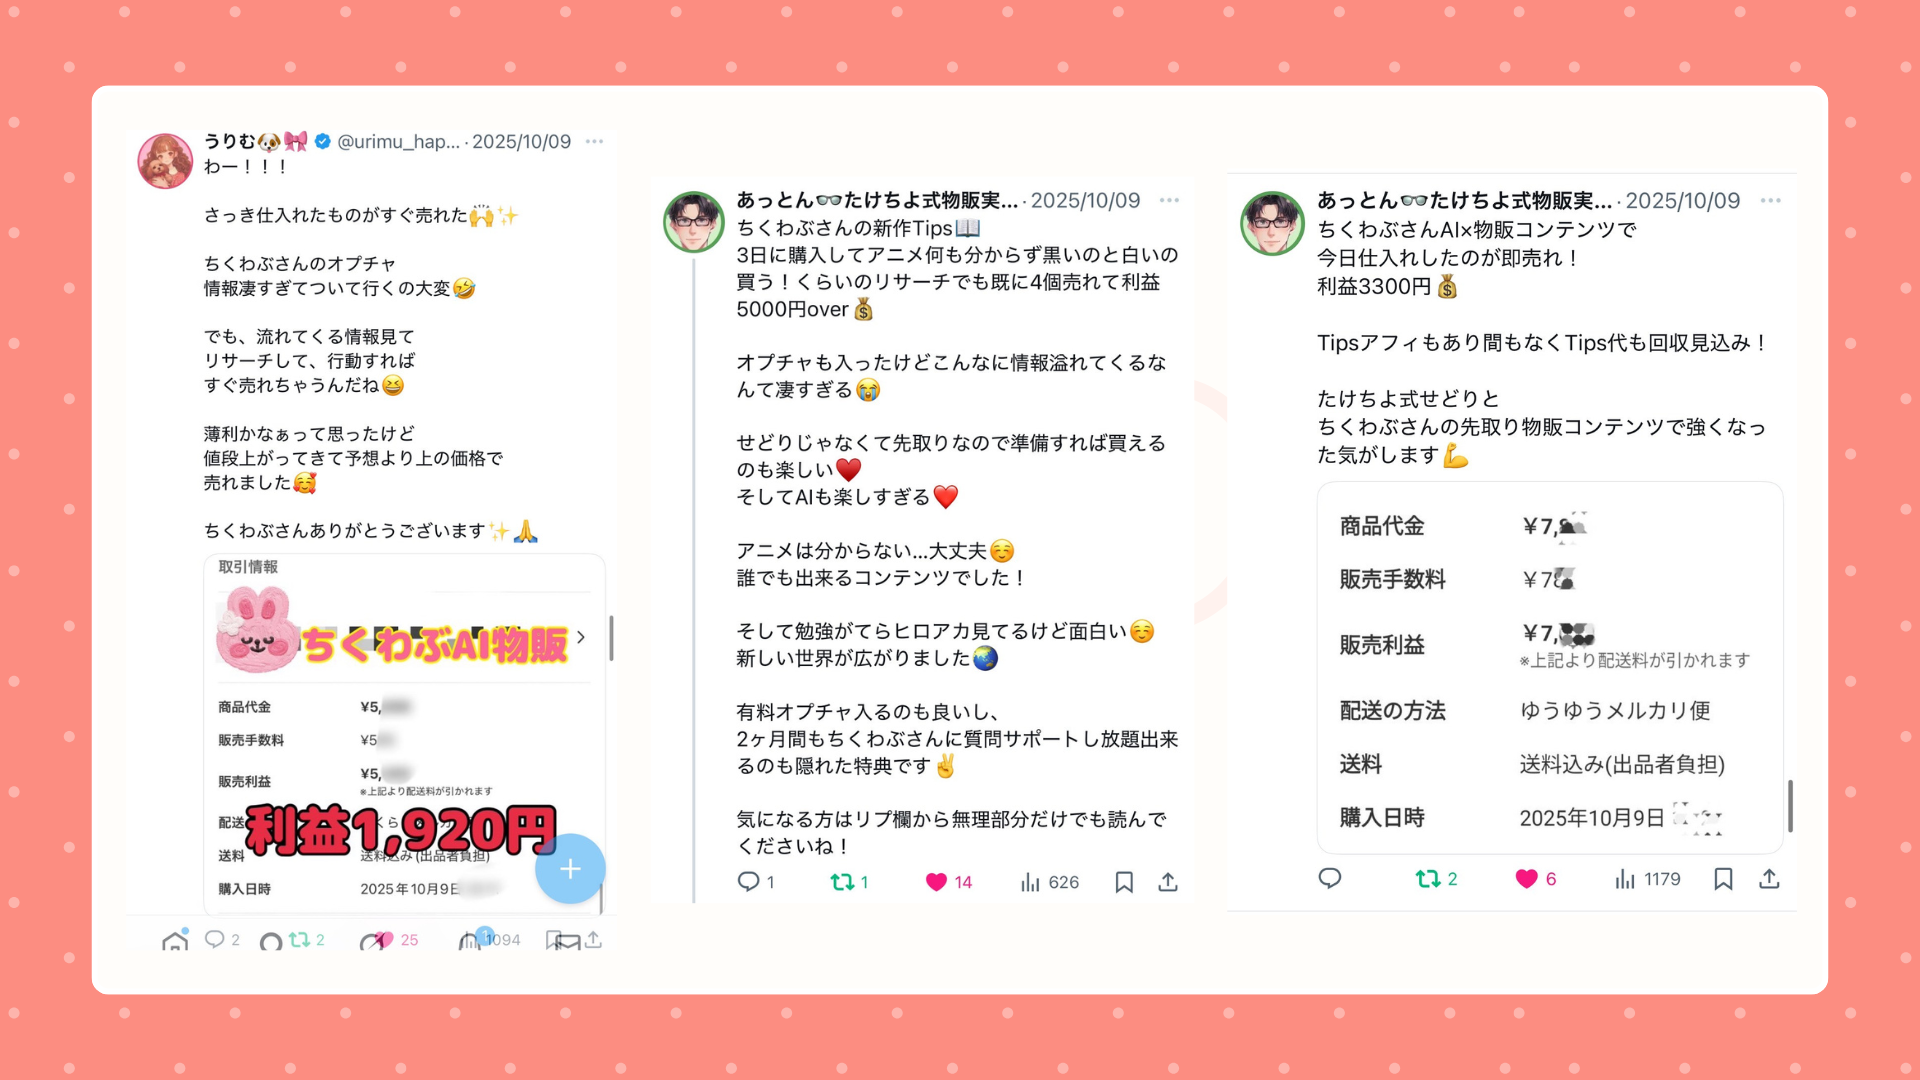1920x1080 pixels.
Task: Open replies on the middle tweet
Action: pos(755,882)
